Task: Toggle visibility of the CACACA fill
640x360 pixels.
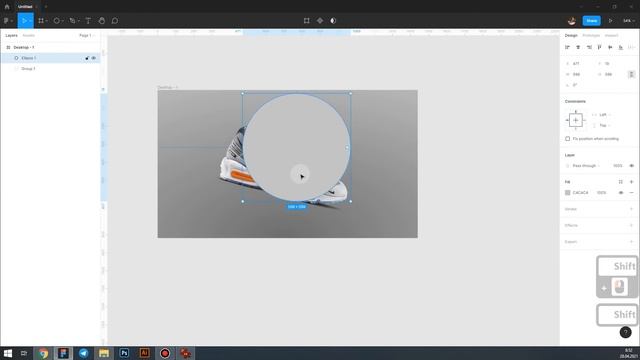Action: click(x=621, y=193)
